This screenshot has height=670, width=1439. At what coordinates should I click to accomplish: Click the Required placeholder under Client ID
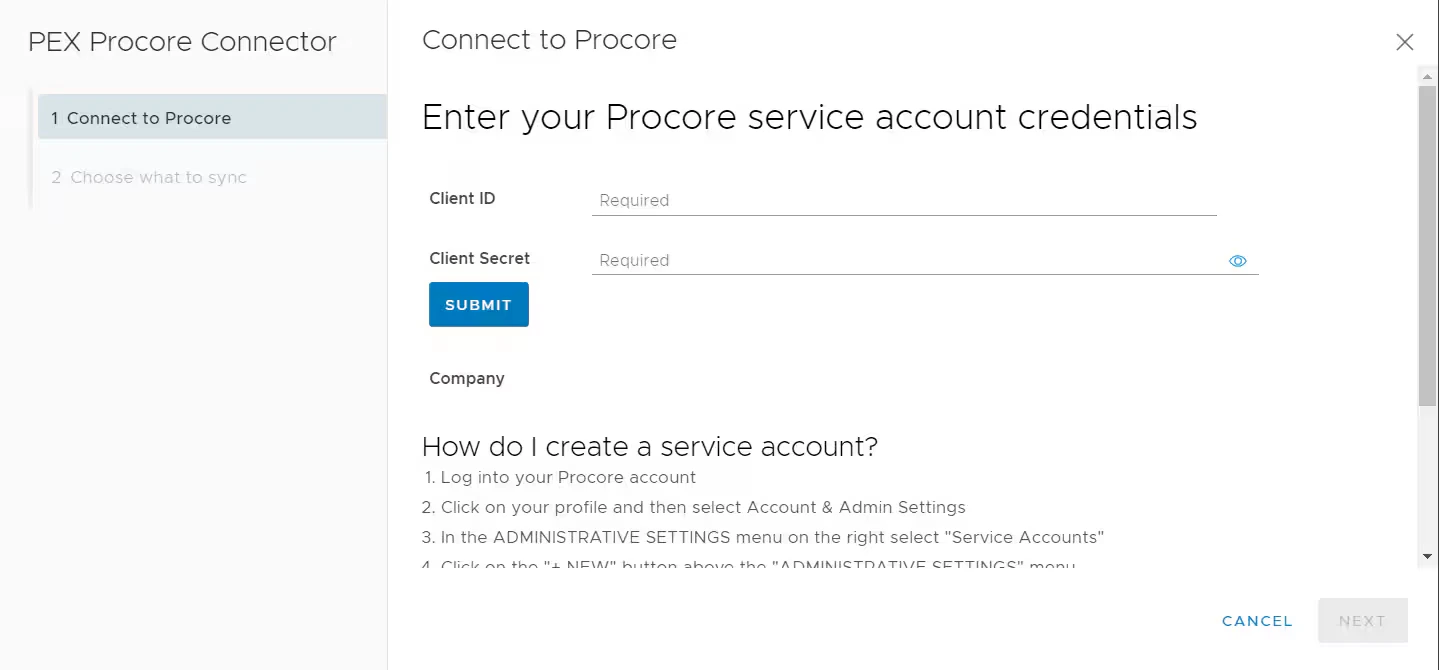click(633, 200)
